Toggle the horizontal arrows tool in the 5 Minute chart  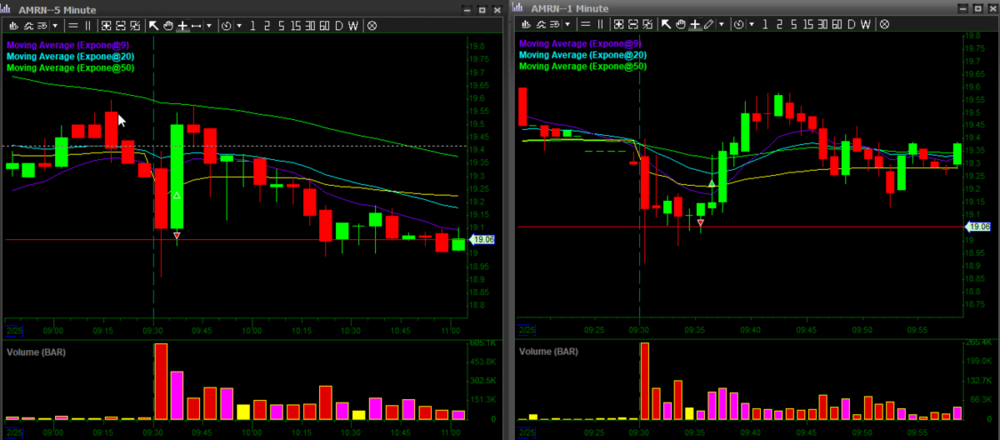[196, 25]
